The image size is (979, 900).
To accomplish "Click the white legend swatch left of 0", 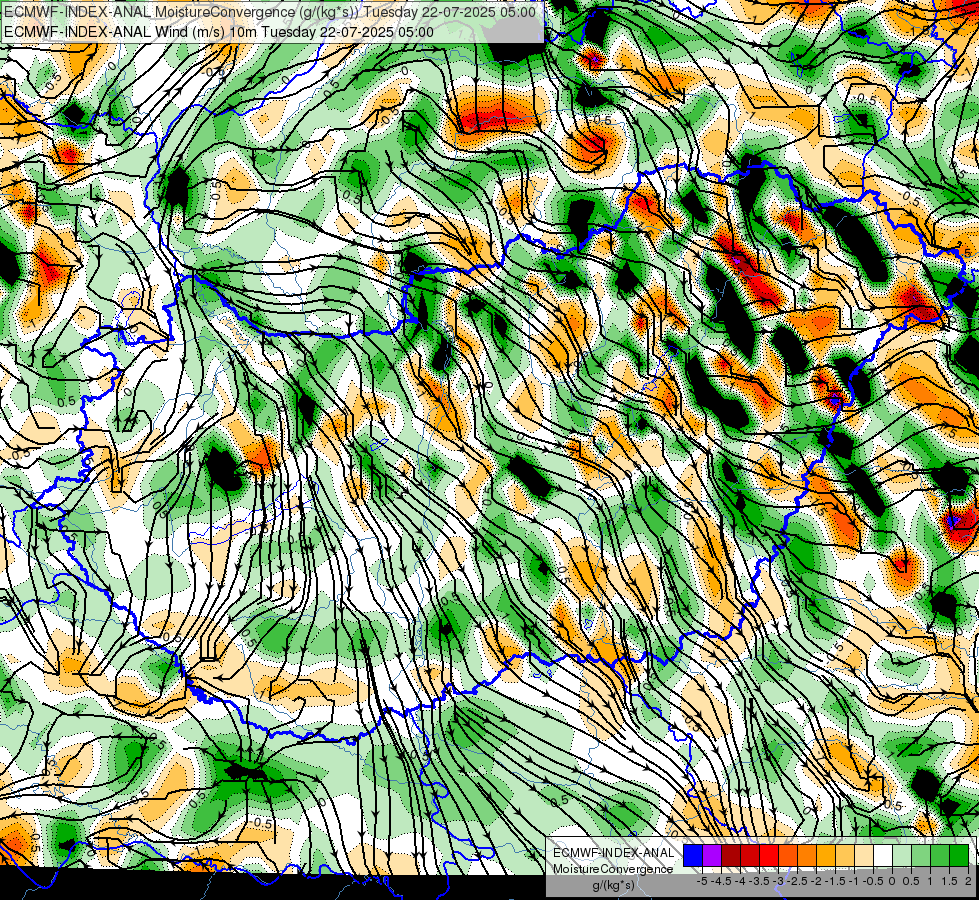I will pos(883,855).
